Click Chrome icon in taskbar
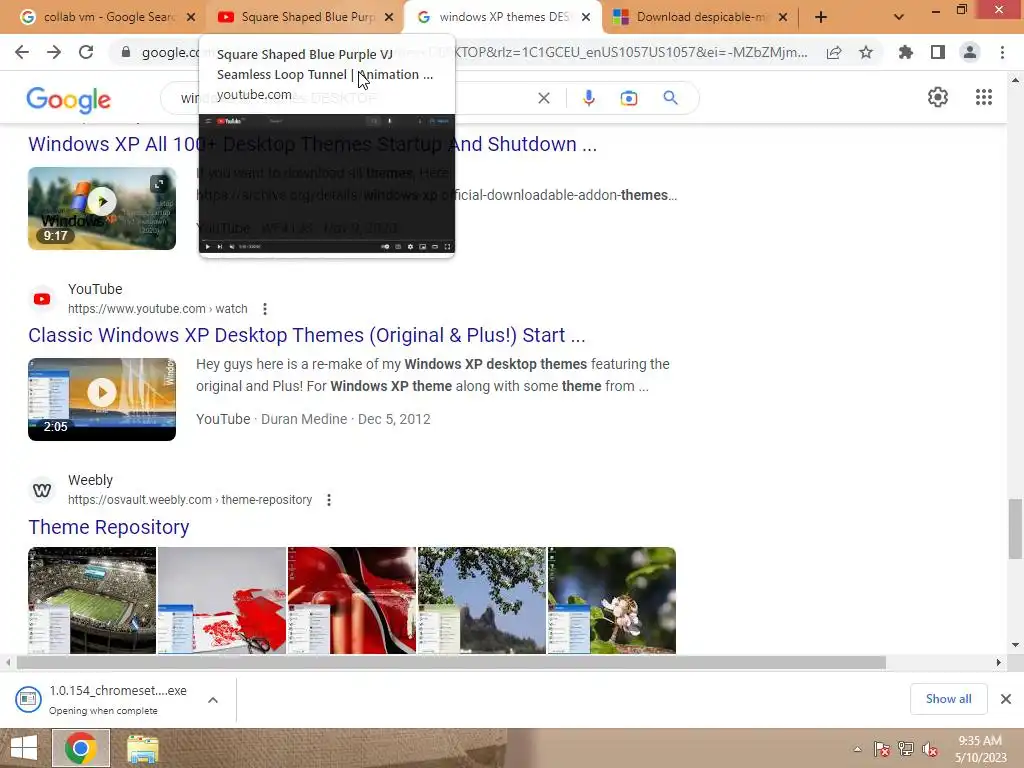 coord(81,748)
